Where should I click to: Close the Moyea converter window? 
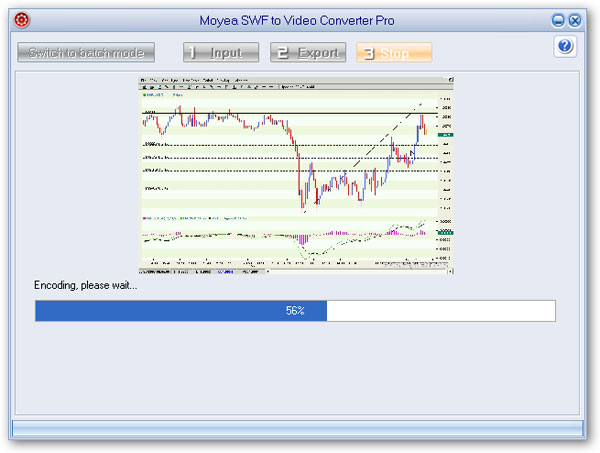click(575, 20)
